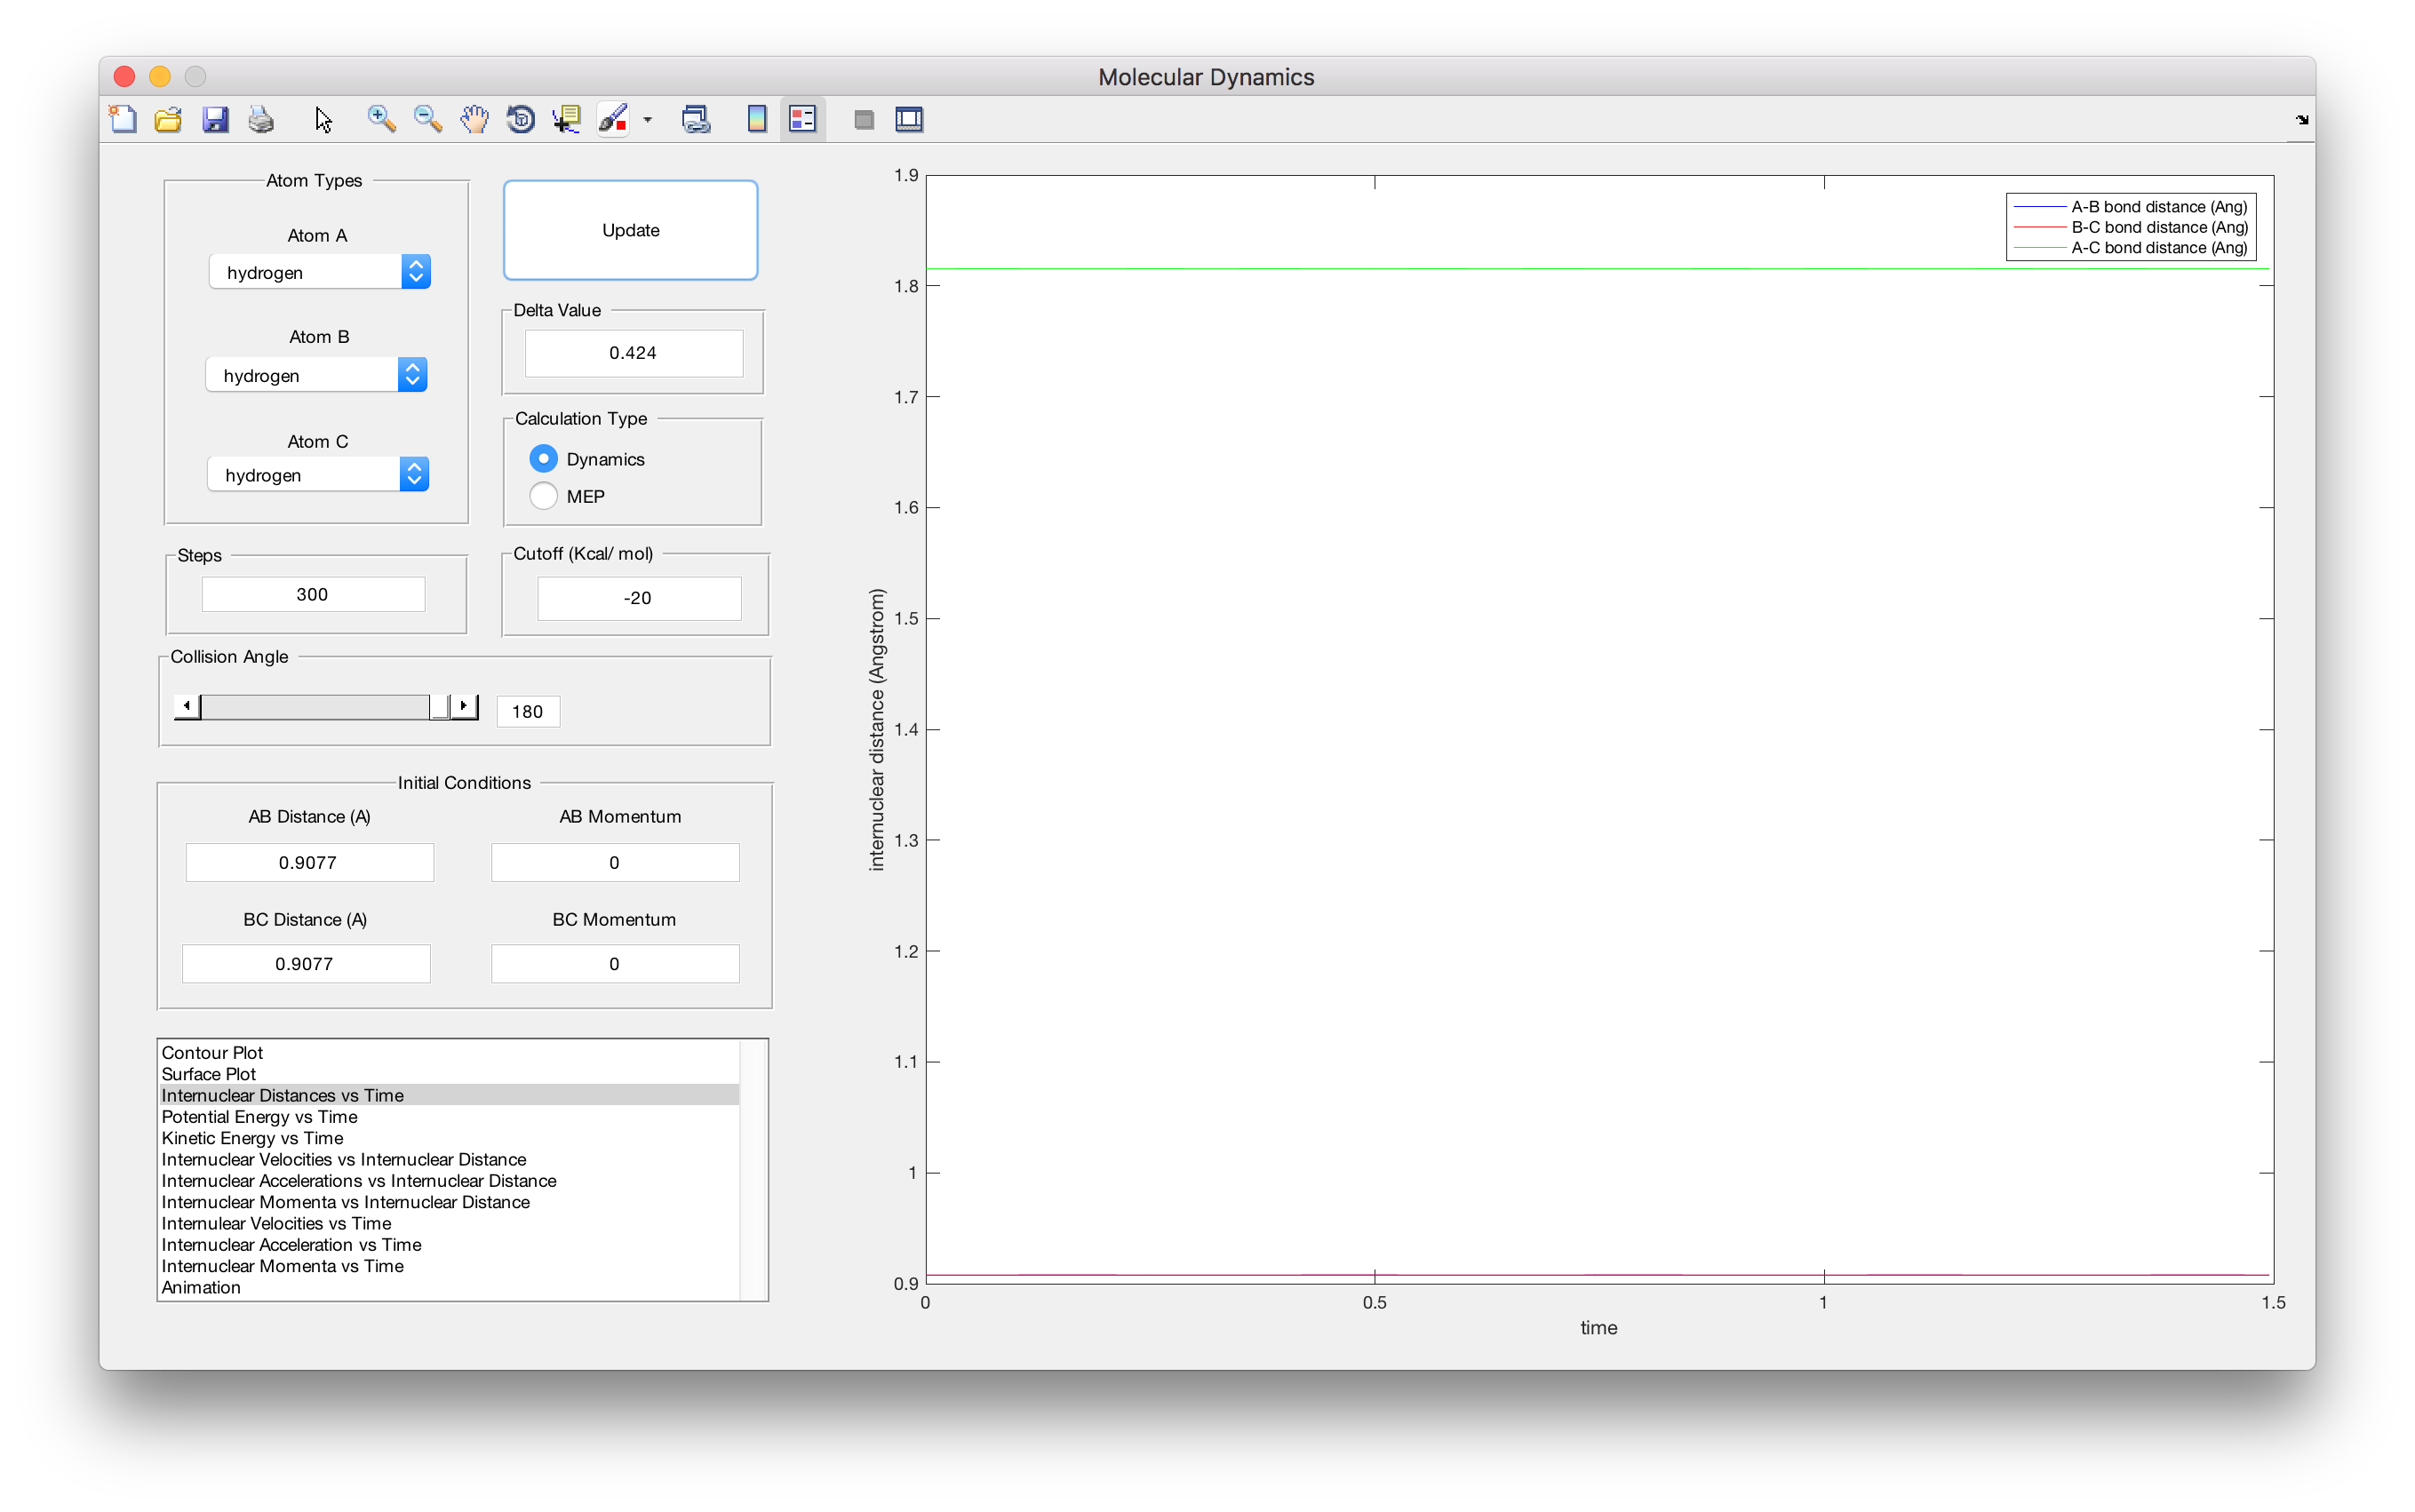2415x1512 pixels.
Task: Click the Zoom In magnifier tool
Action: 381,120
